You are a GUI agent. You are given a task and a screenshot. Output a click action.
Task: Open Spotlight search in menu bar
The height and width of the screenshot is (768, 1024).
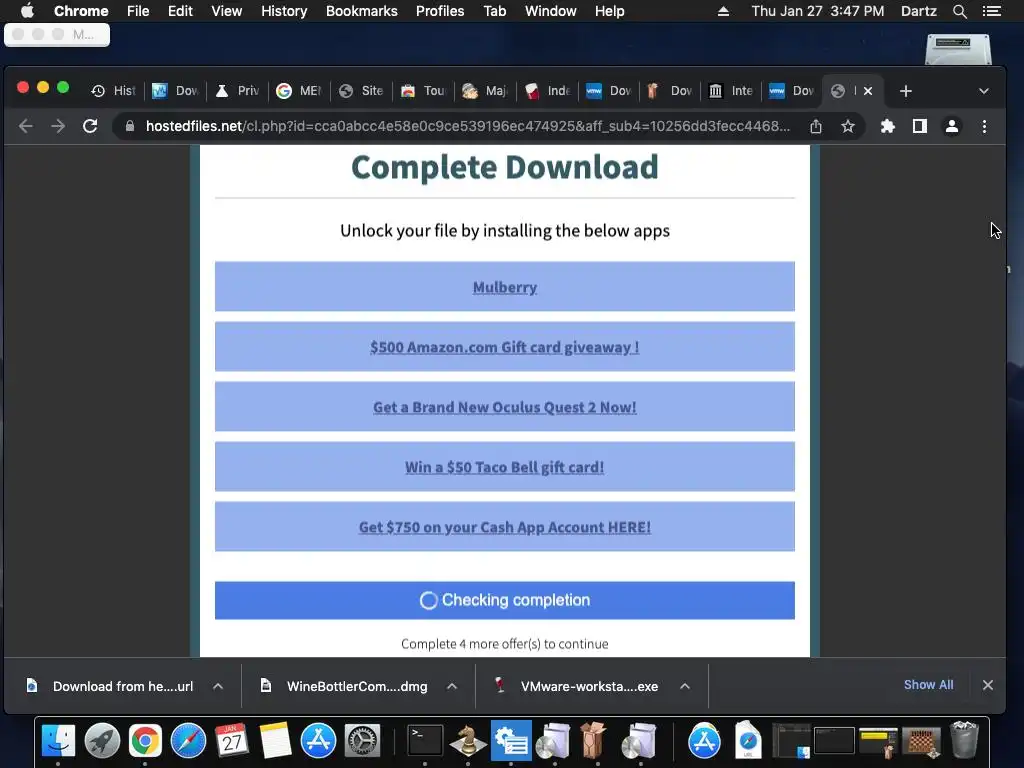point(959,11)
